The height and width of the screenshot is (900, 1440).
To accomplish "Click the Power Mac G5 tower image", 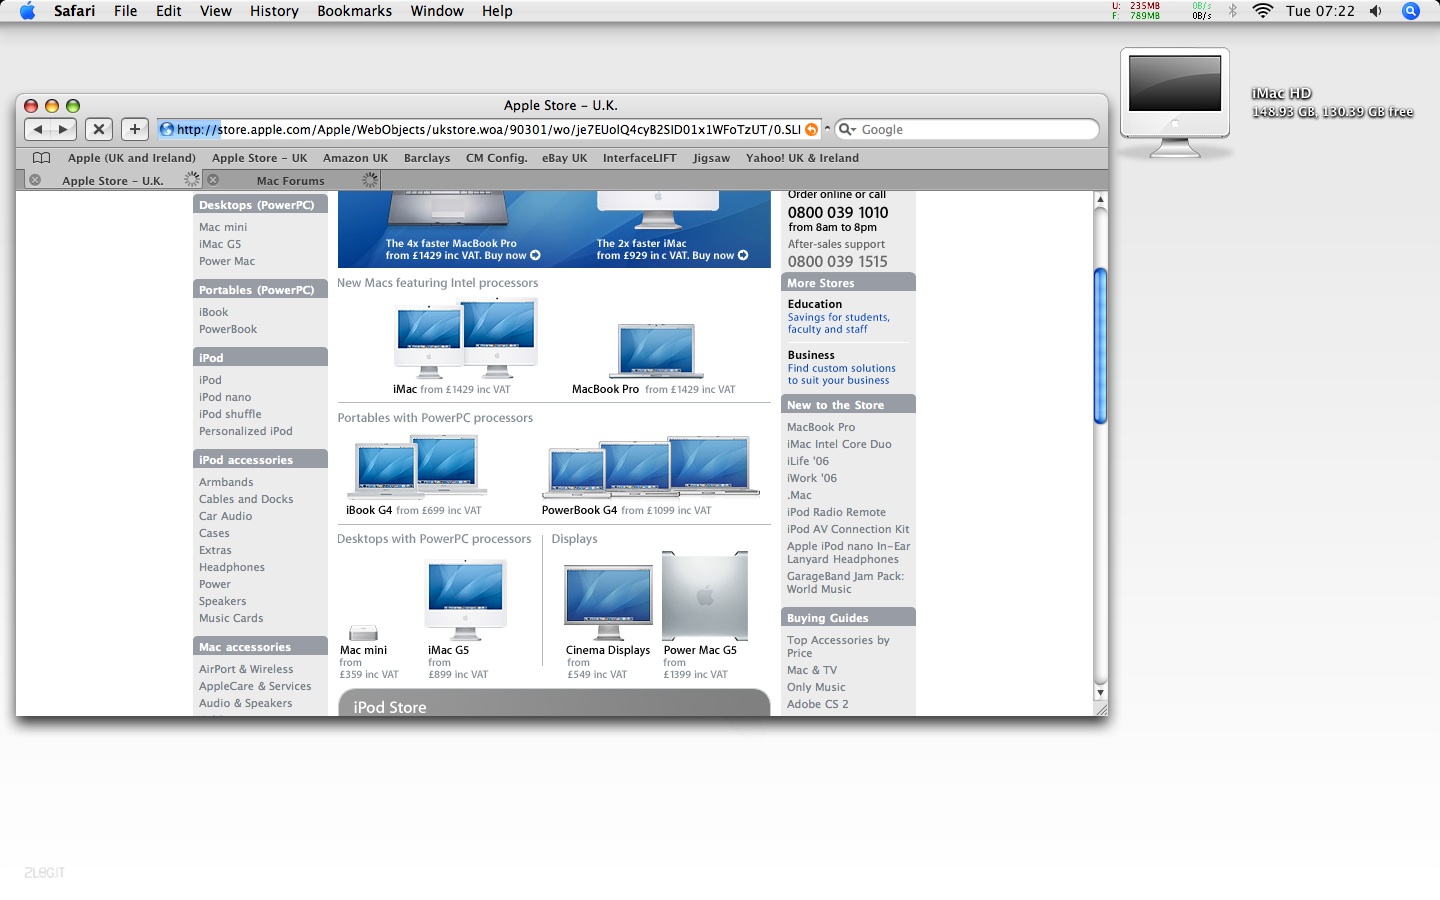I will pos(705,596).
